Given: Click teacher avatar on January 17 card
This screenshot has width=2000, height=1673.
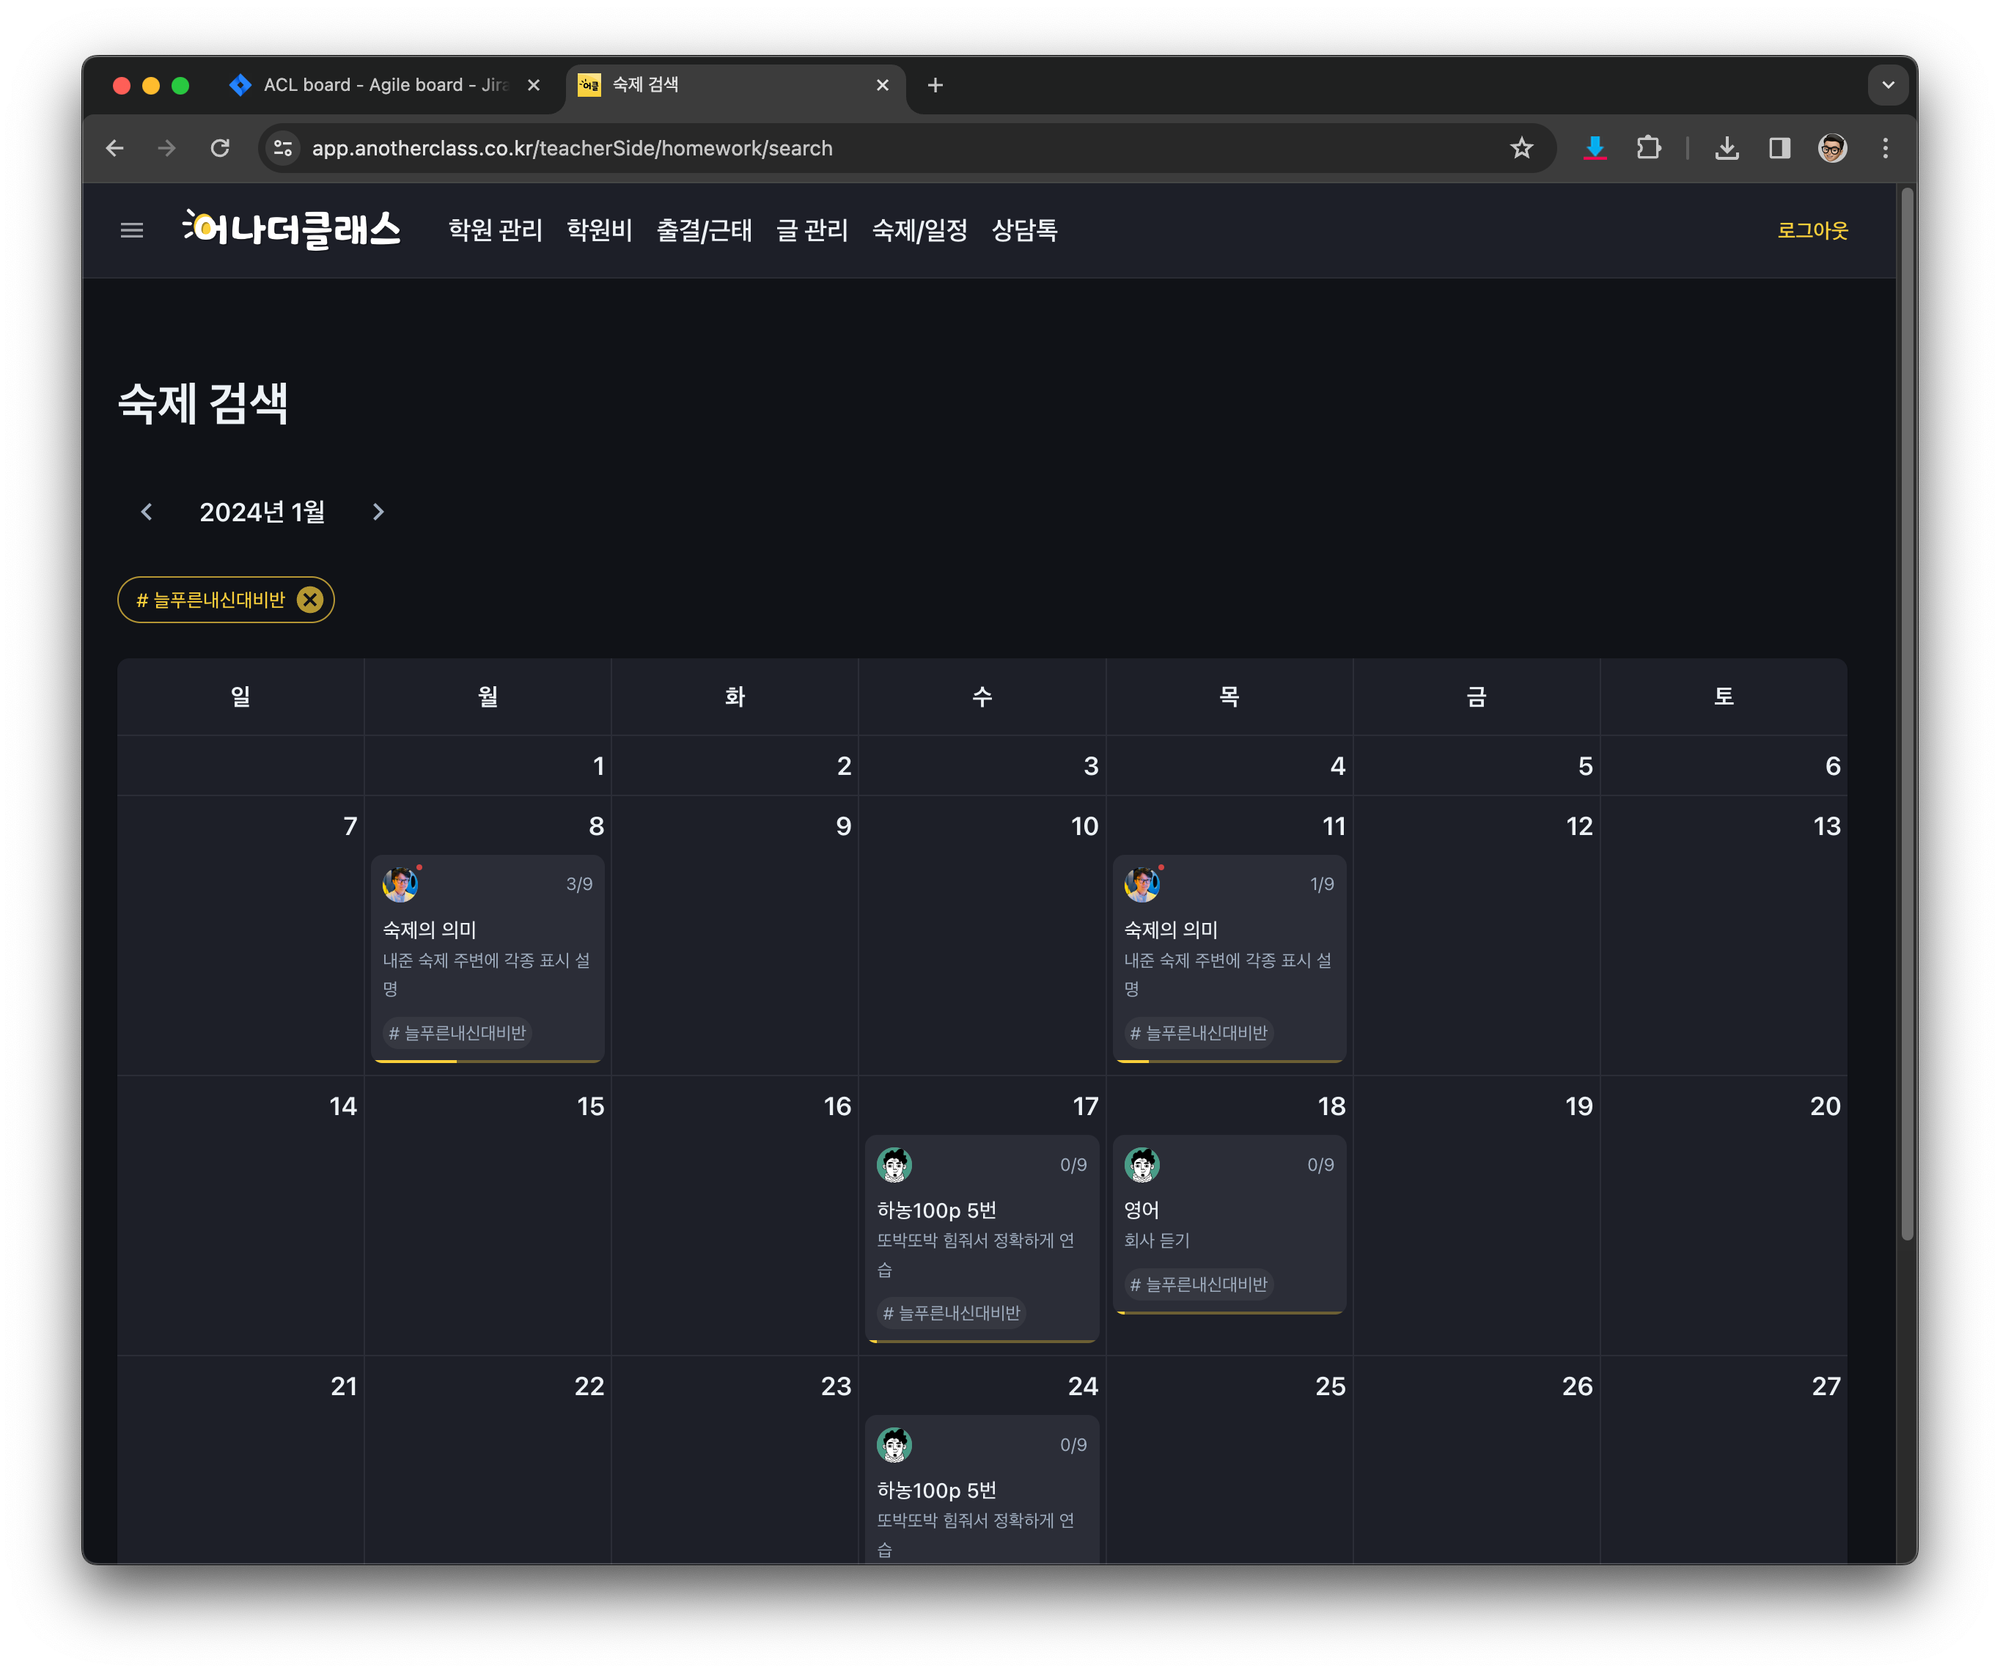Looking at the screenshot, I should pyautogui.click(x=894, y=1164).
